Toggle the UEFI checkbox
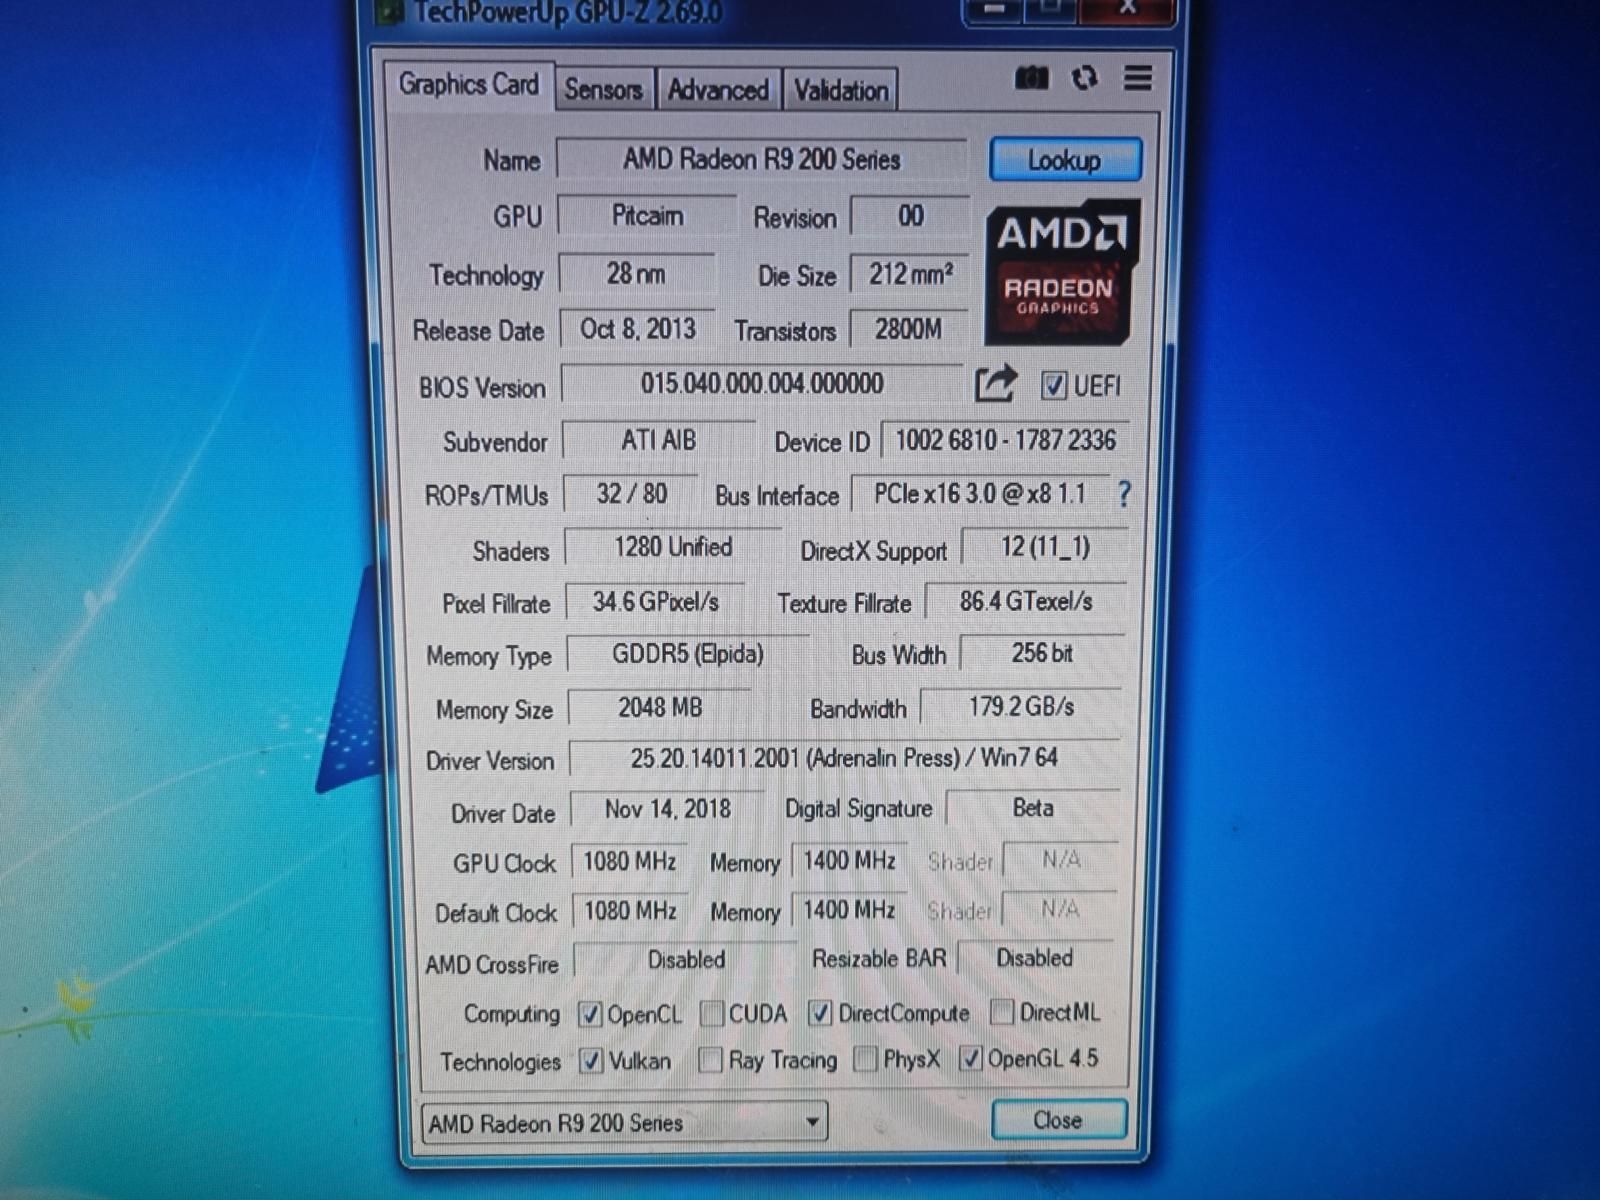 1053,386
